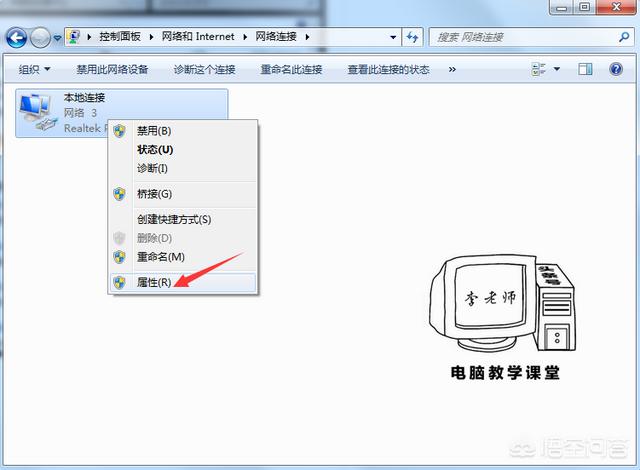640x470 pixels.
Task: Choose 属性(R) in context menu
Action: pyautogui.click(x=183, y=282)
